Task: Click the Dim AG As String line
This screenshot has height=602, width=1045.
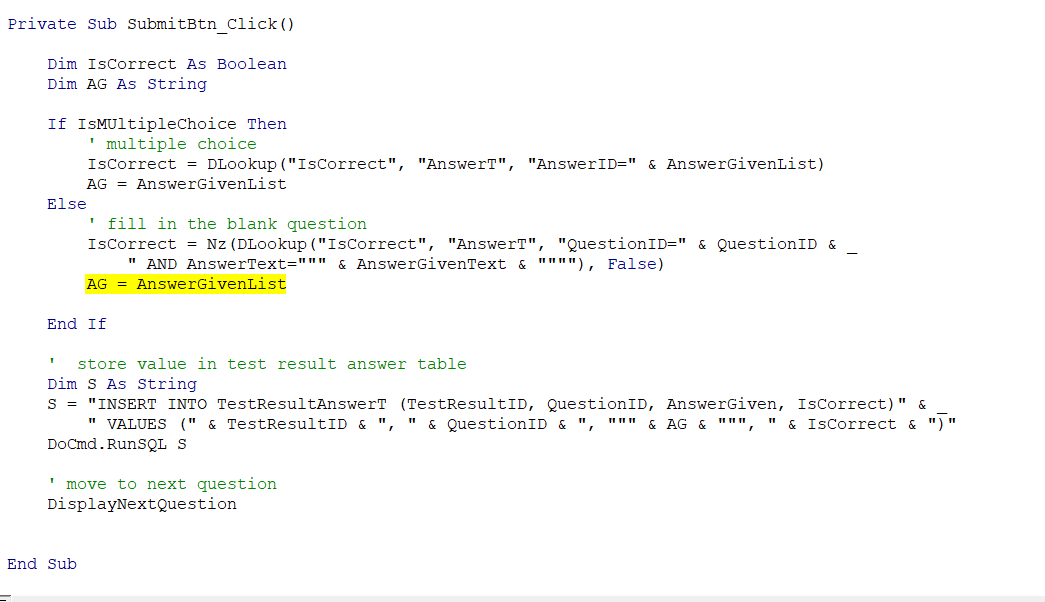Action: (126, 84)
